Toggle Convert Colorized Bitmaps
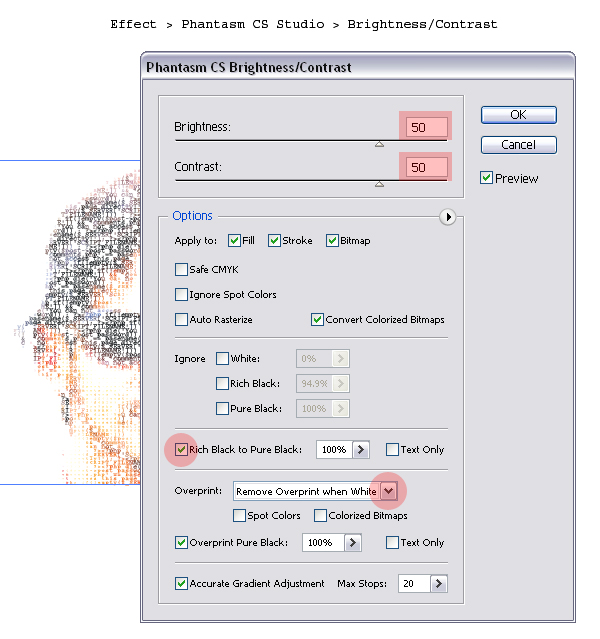Screen dimensions: 600x639 [317, 319]
